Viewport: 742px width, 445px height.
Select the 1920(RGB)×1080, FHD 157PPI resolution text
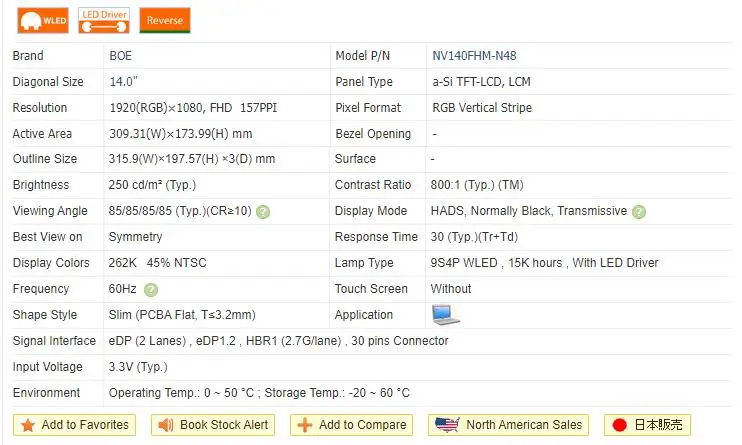click(x=193, y=108)
